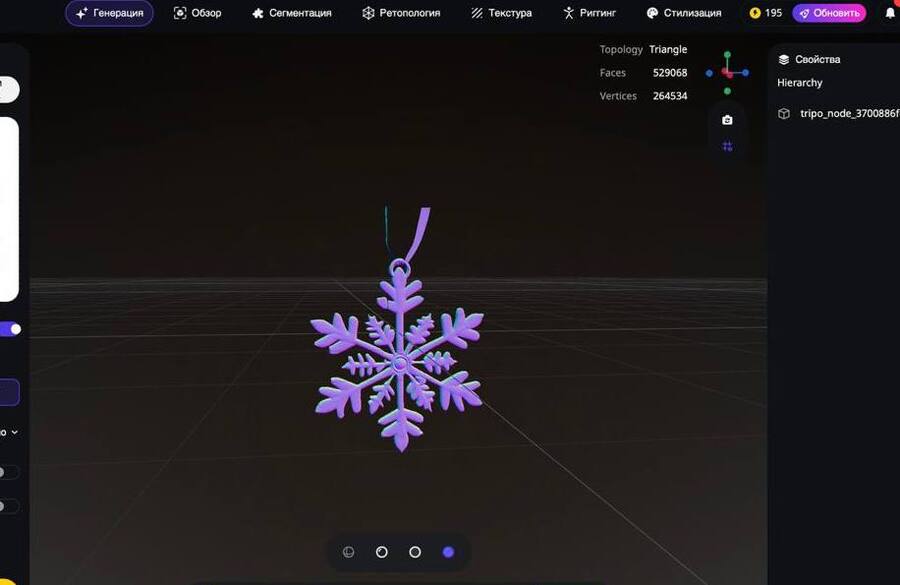Click the top green axis gizmo dot
The height and width of the screenshot is (585, 900).
(x=727, y=55)
